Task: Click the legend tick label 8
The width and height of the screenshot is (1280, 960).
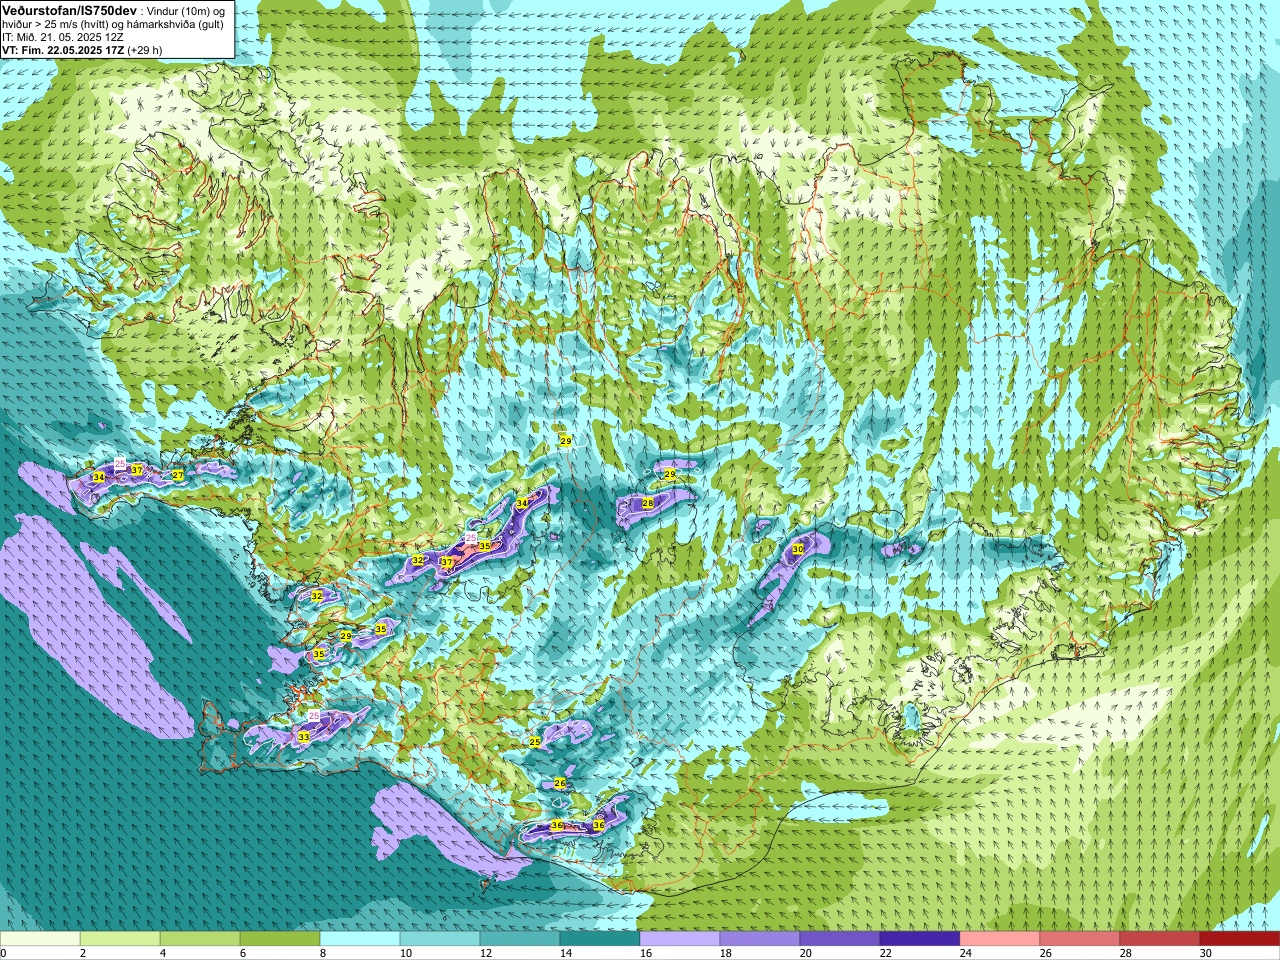Action: (x=323, y=953)
